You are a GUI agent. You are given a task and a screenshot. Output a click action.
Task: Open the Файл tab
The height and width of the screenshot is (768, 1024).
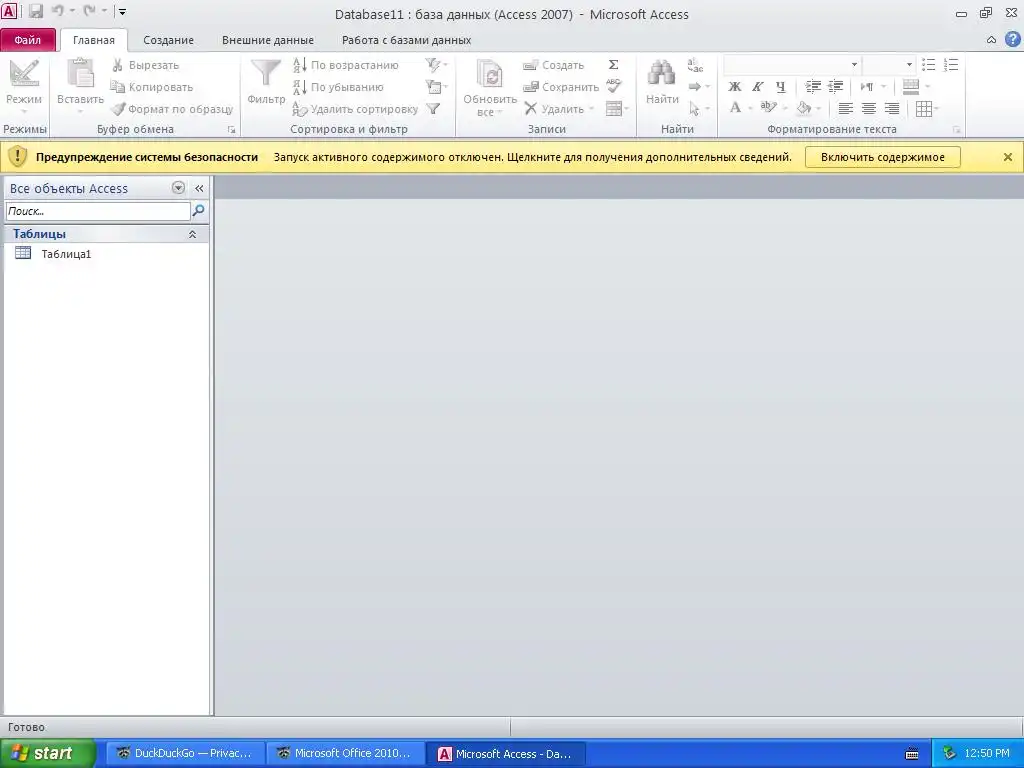coord(27,40)
